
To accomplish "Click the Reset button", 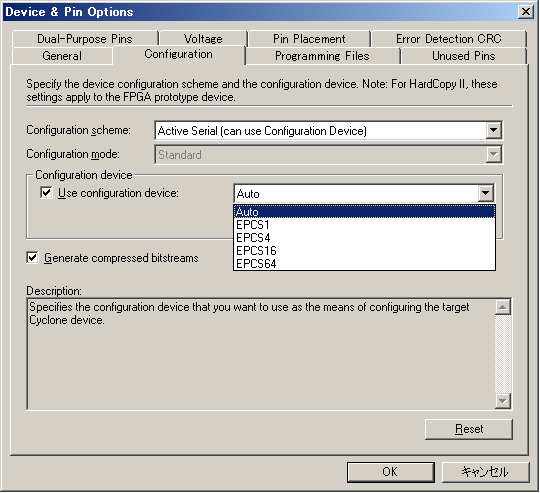I will tap(469, 429).
